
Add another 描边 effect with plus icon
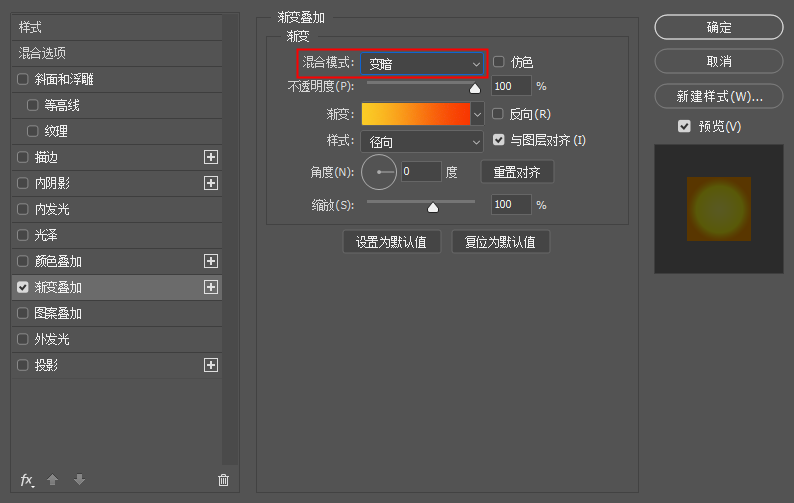pyautogui.click(x=211, y=157)
